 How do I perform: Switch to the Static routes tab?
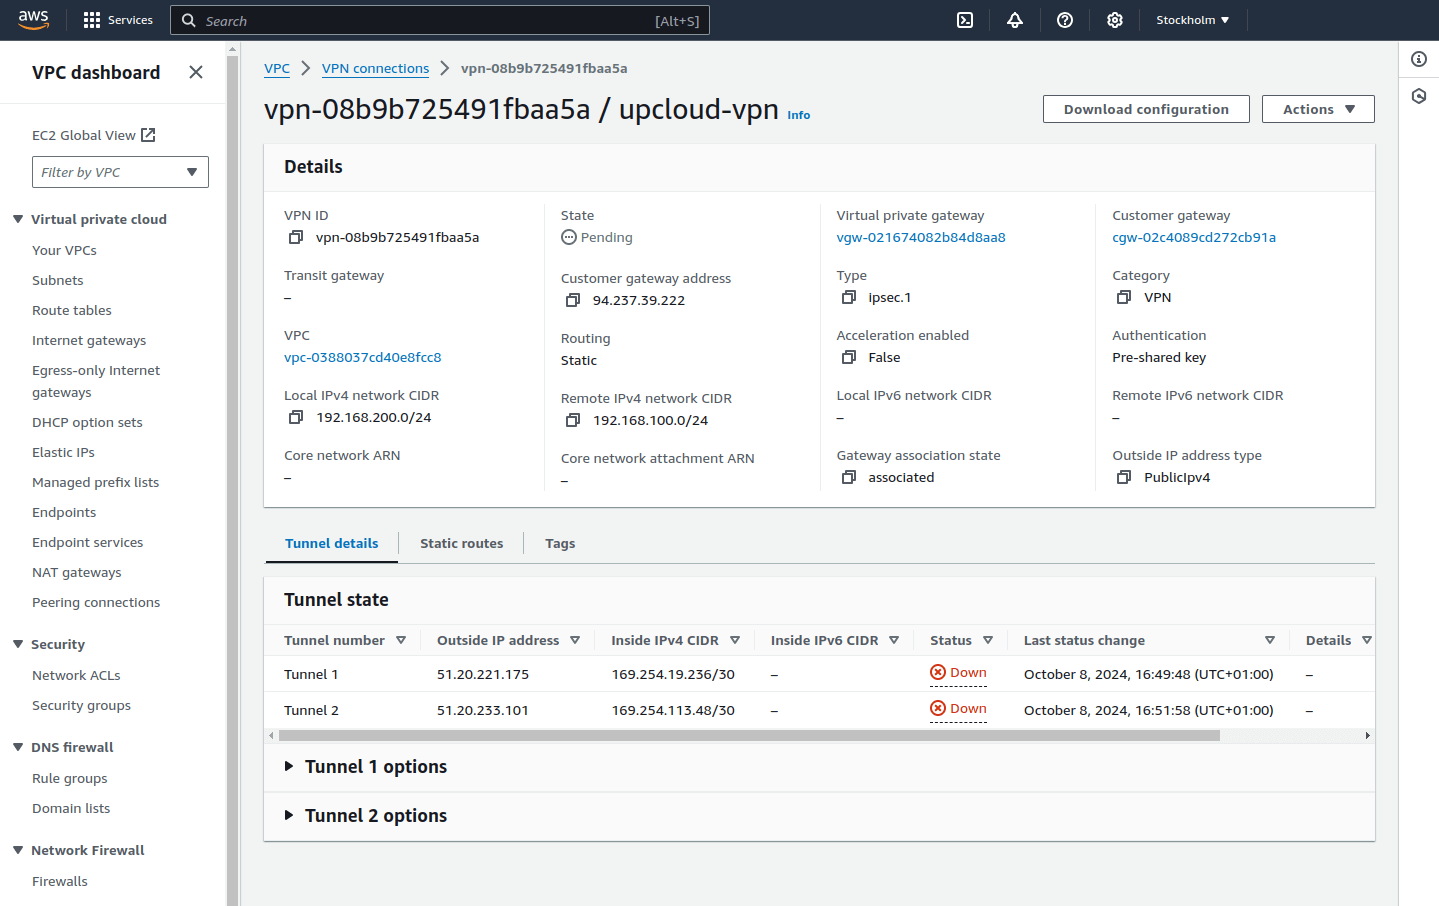(x=461, y=543)
